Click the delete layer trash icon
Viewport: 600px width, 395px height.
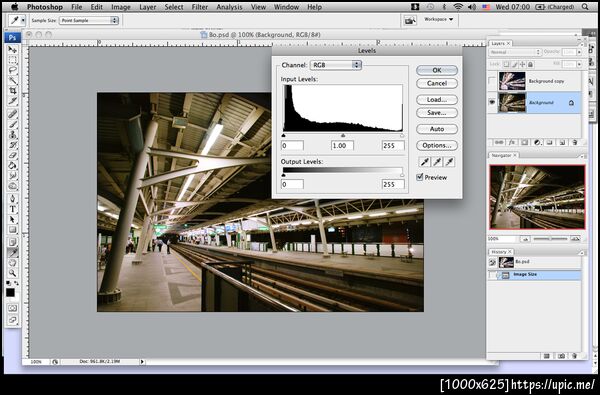(x=574, y=142)
